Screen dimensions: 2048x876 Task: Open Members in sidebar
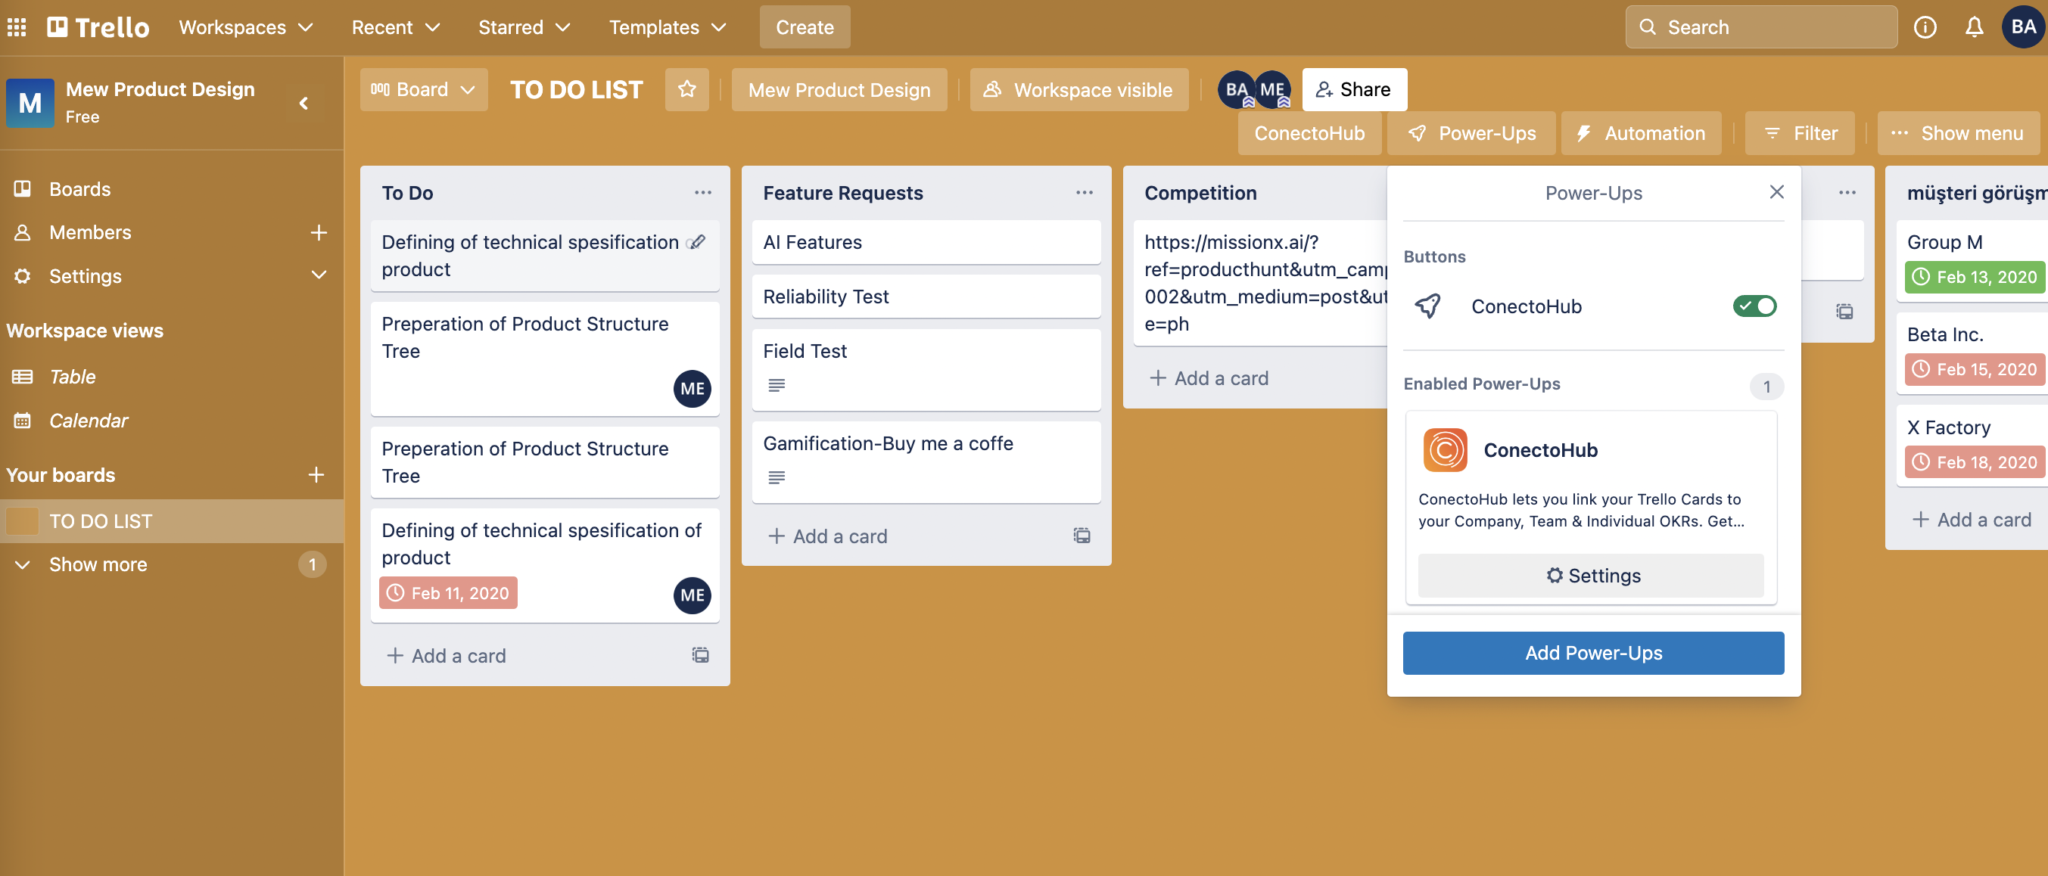tap(90, 232)
